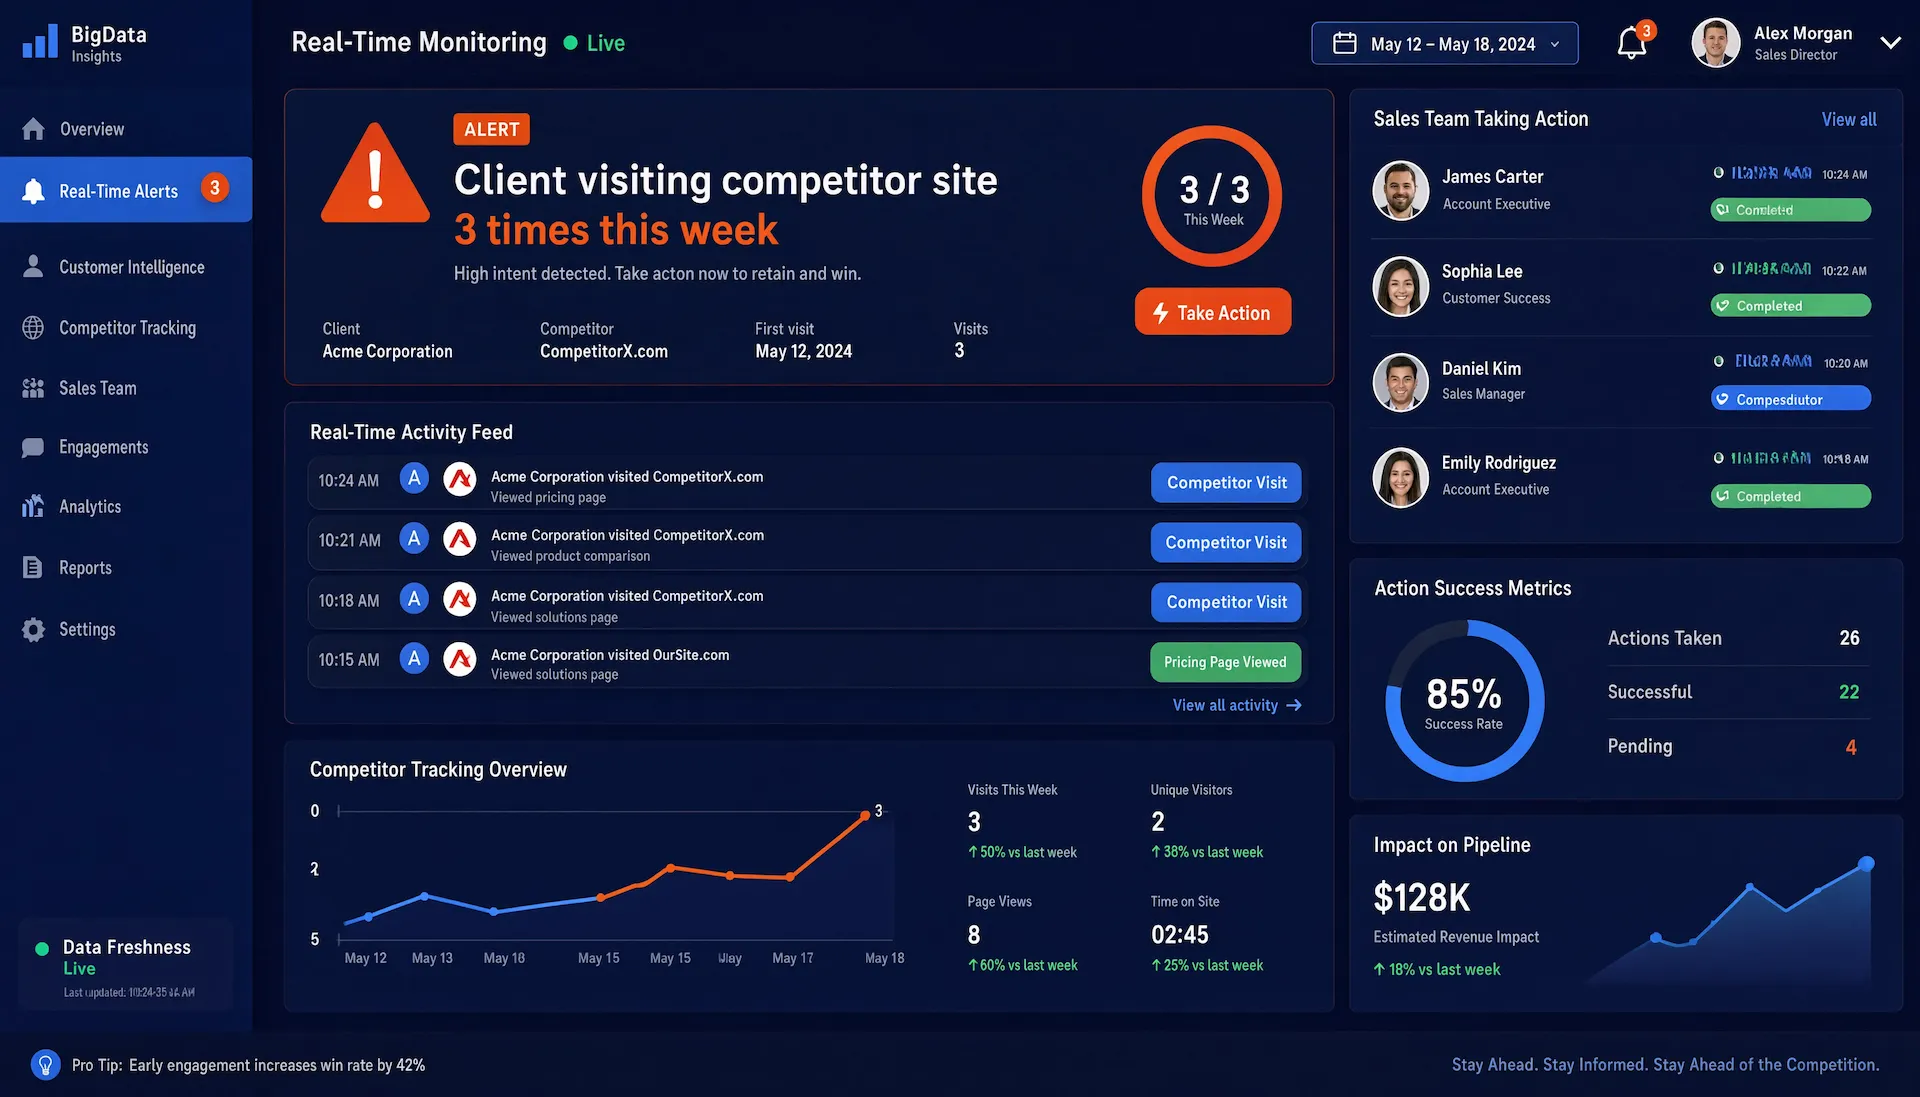
Task: Click the Reports document icon
Action: (x=33, y=567)
